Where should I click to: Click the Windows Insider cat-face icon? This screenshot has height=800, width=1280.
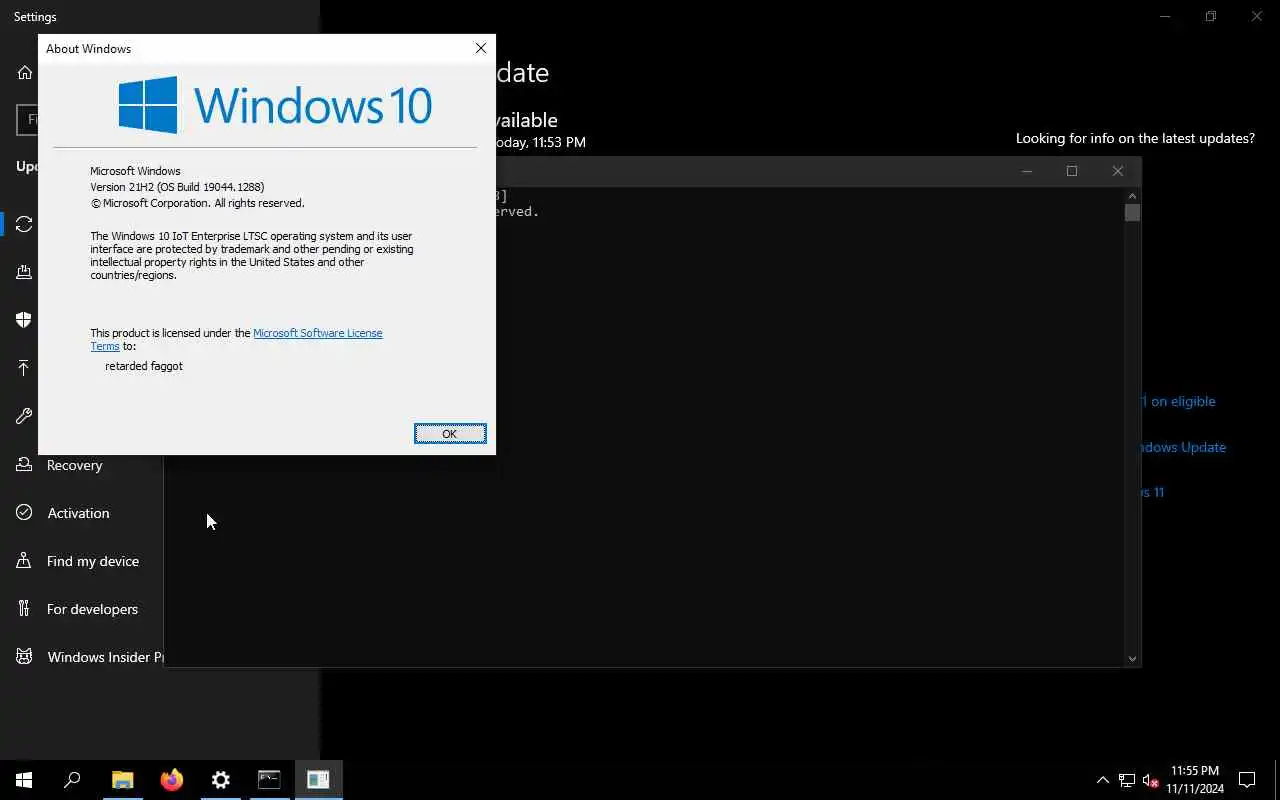pos(24,657)
